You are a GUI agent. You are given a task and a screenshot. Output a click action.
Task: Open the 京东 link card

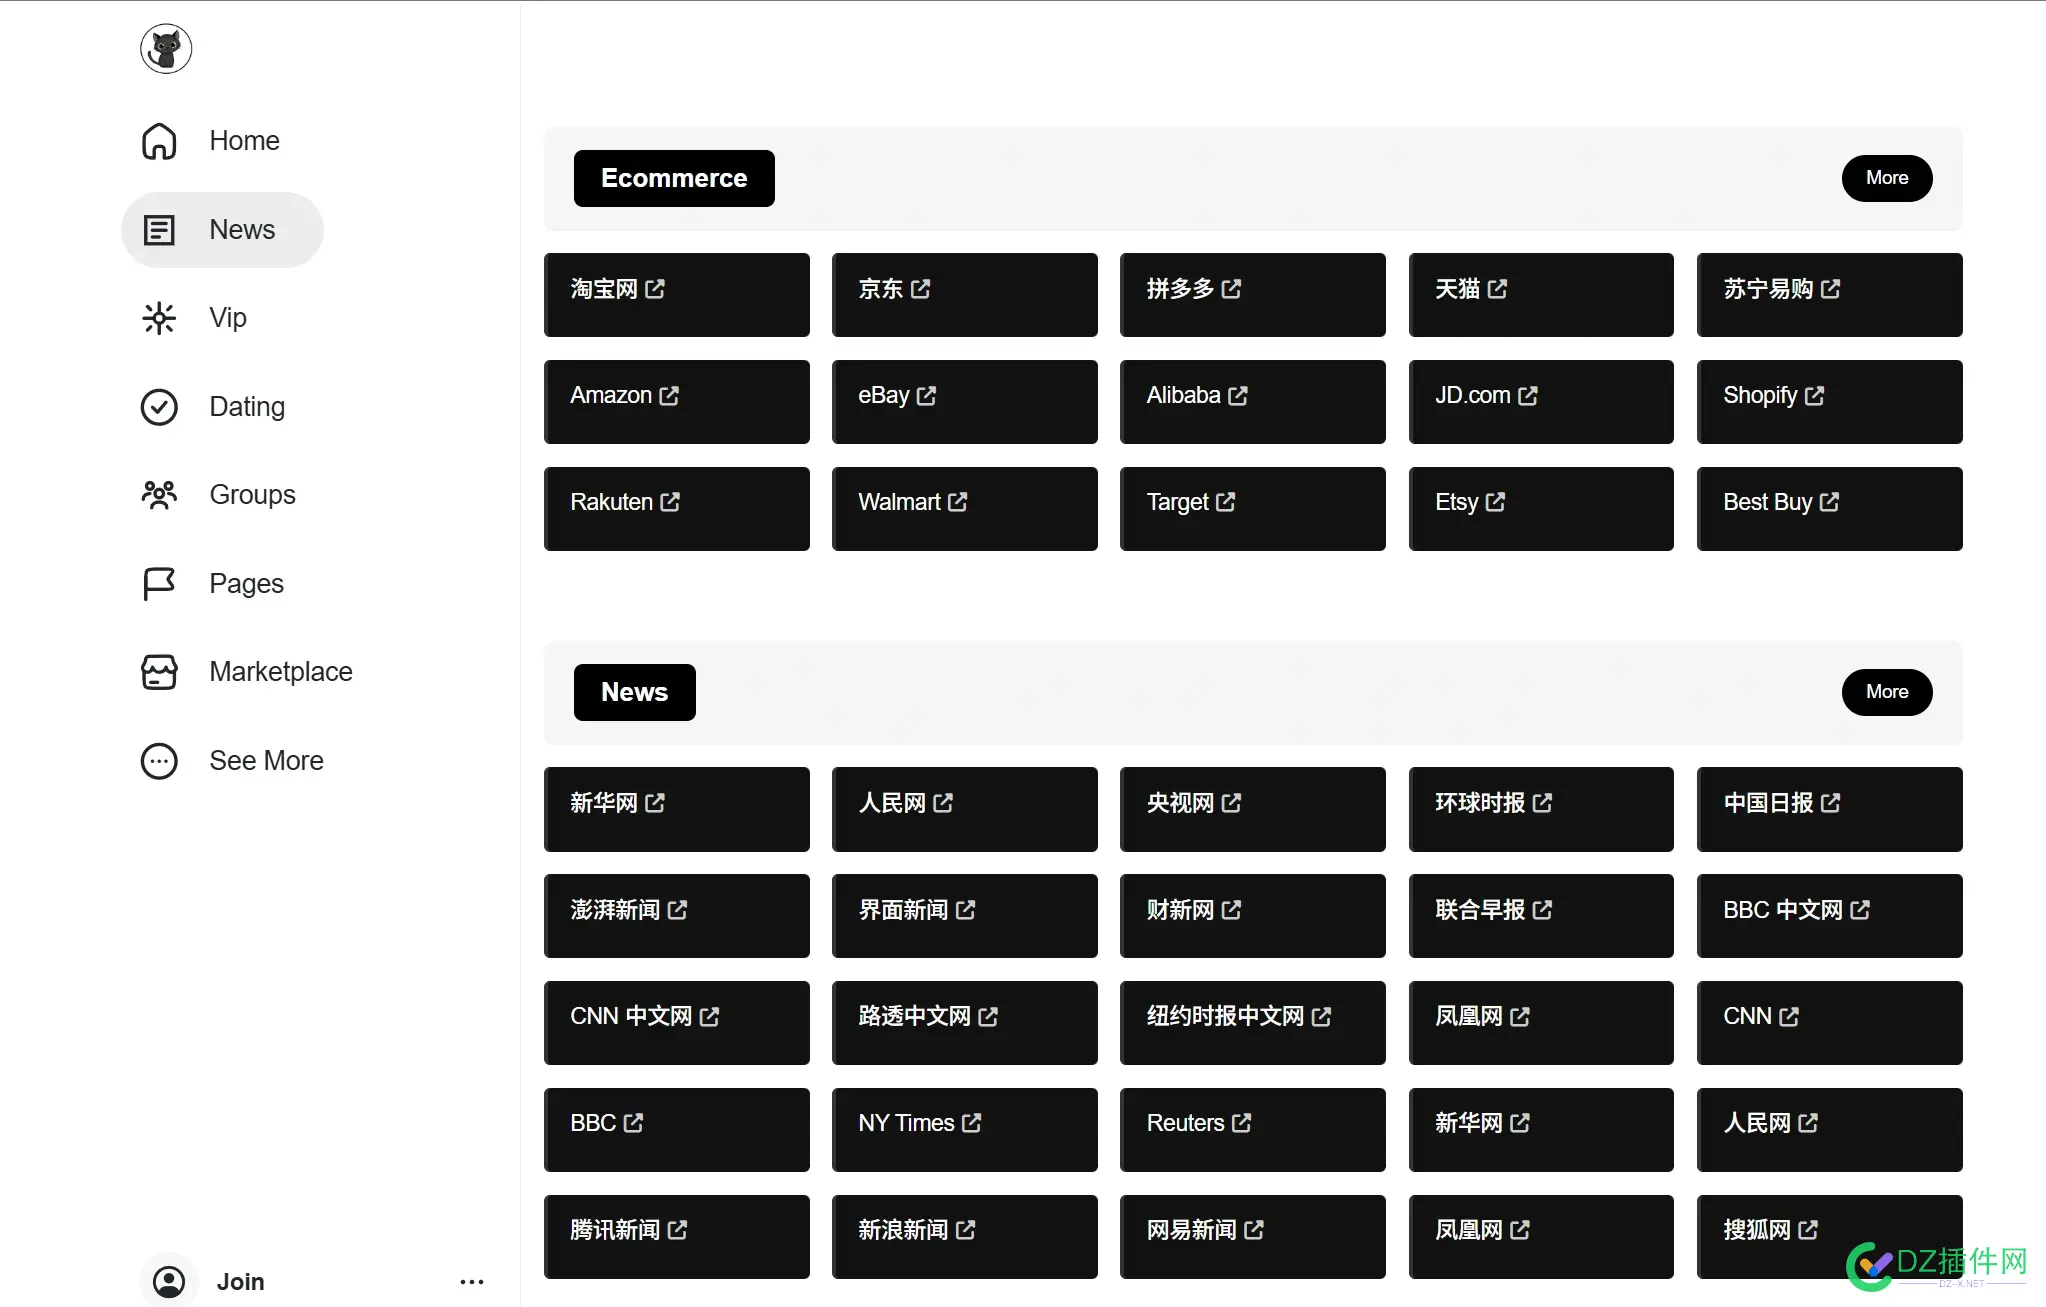965,295
